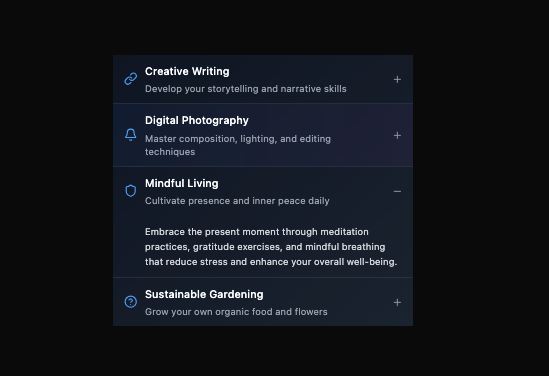Image resolution: width=549 pixels, height=376 pixels.
Task: Click the expanded Mindful Living description paragraph
Action: click(271, 247)
